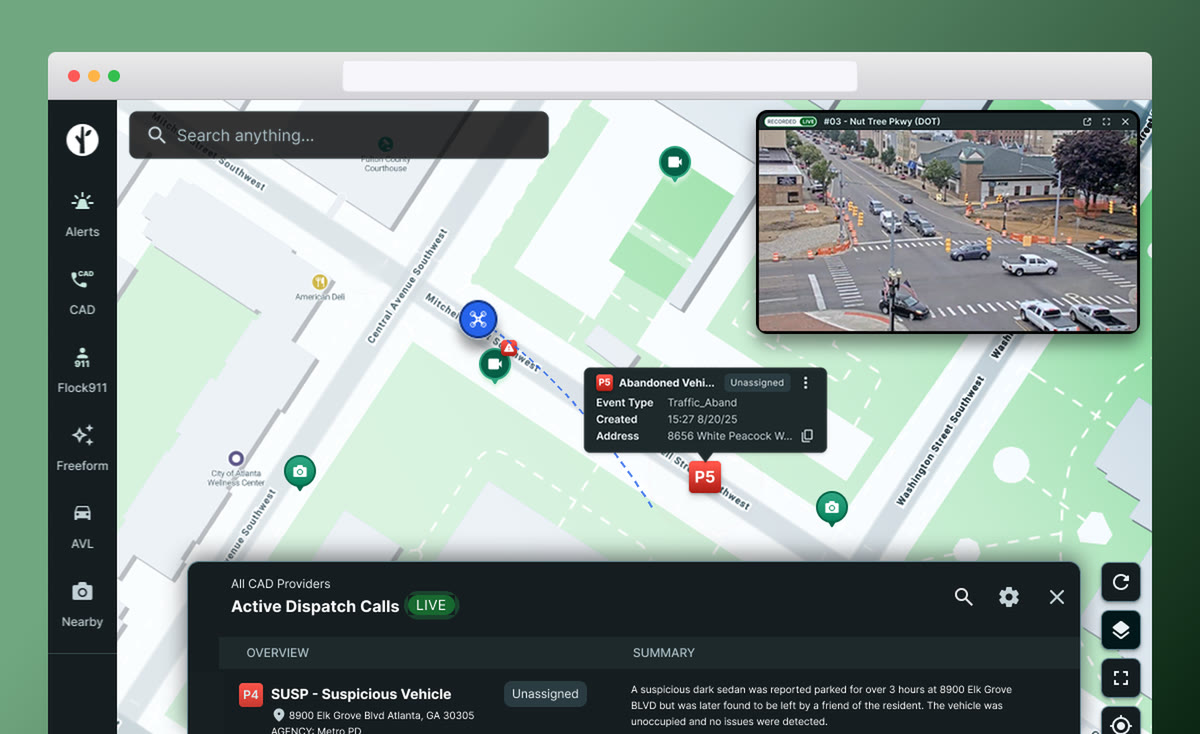Screen dimensions: 1200x734
Task: Click the LIVE badge by Active Dispatch Calls
Action: pyautogui.click(x=431, y=605)
